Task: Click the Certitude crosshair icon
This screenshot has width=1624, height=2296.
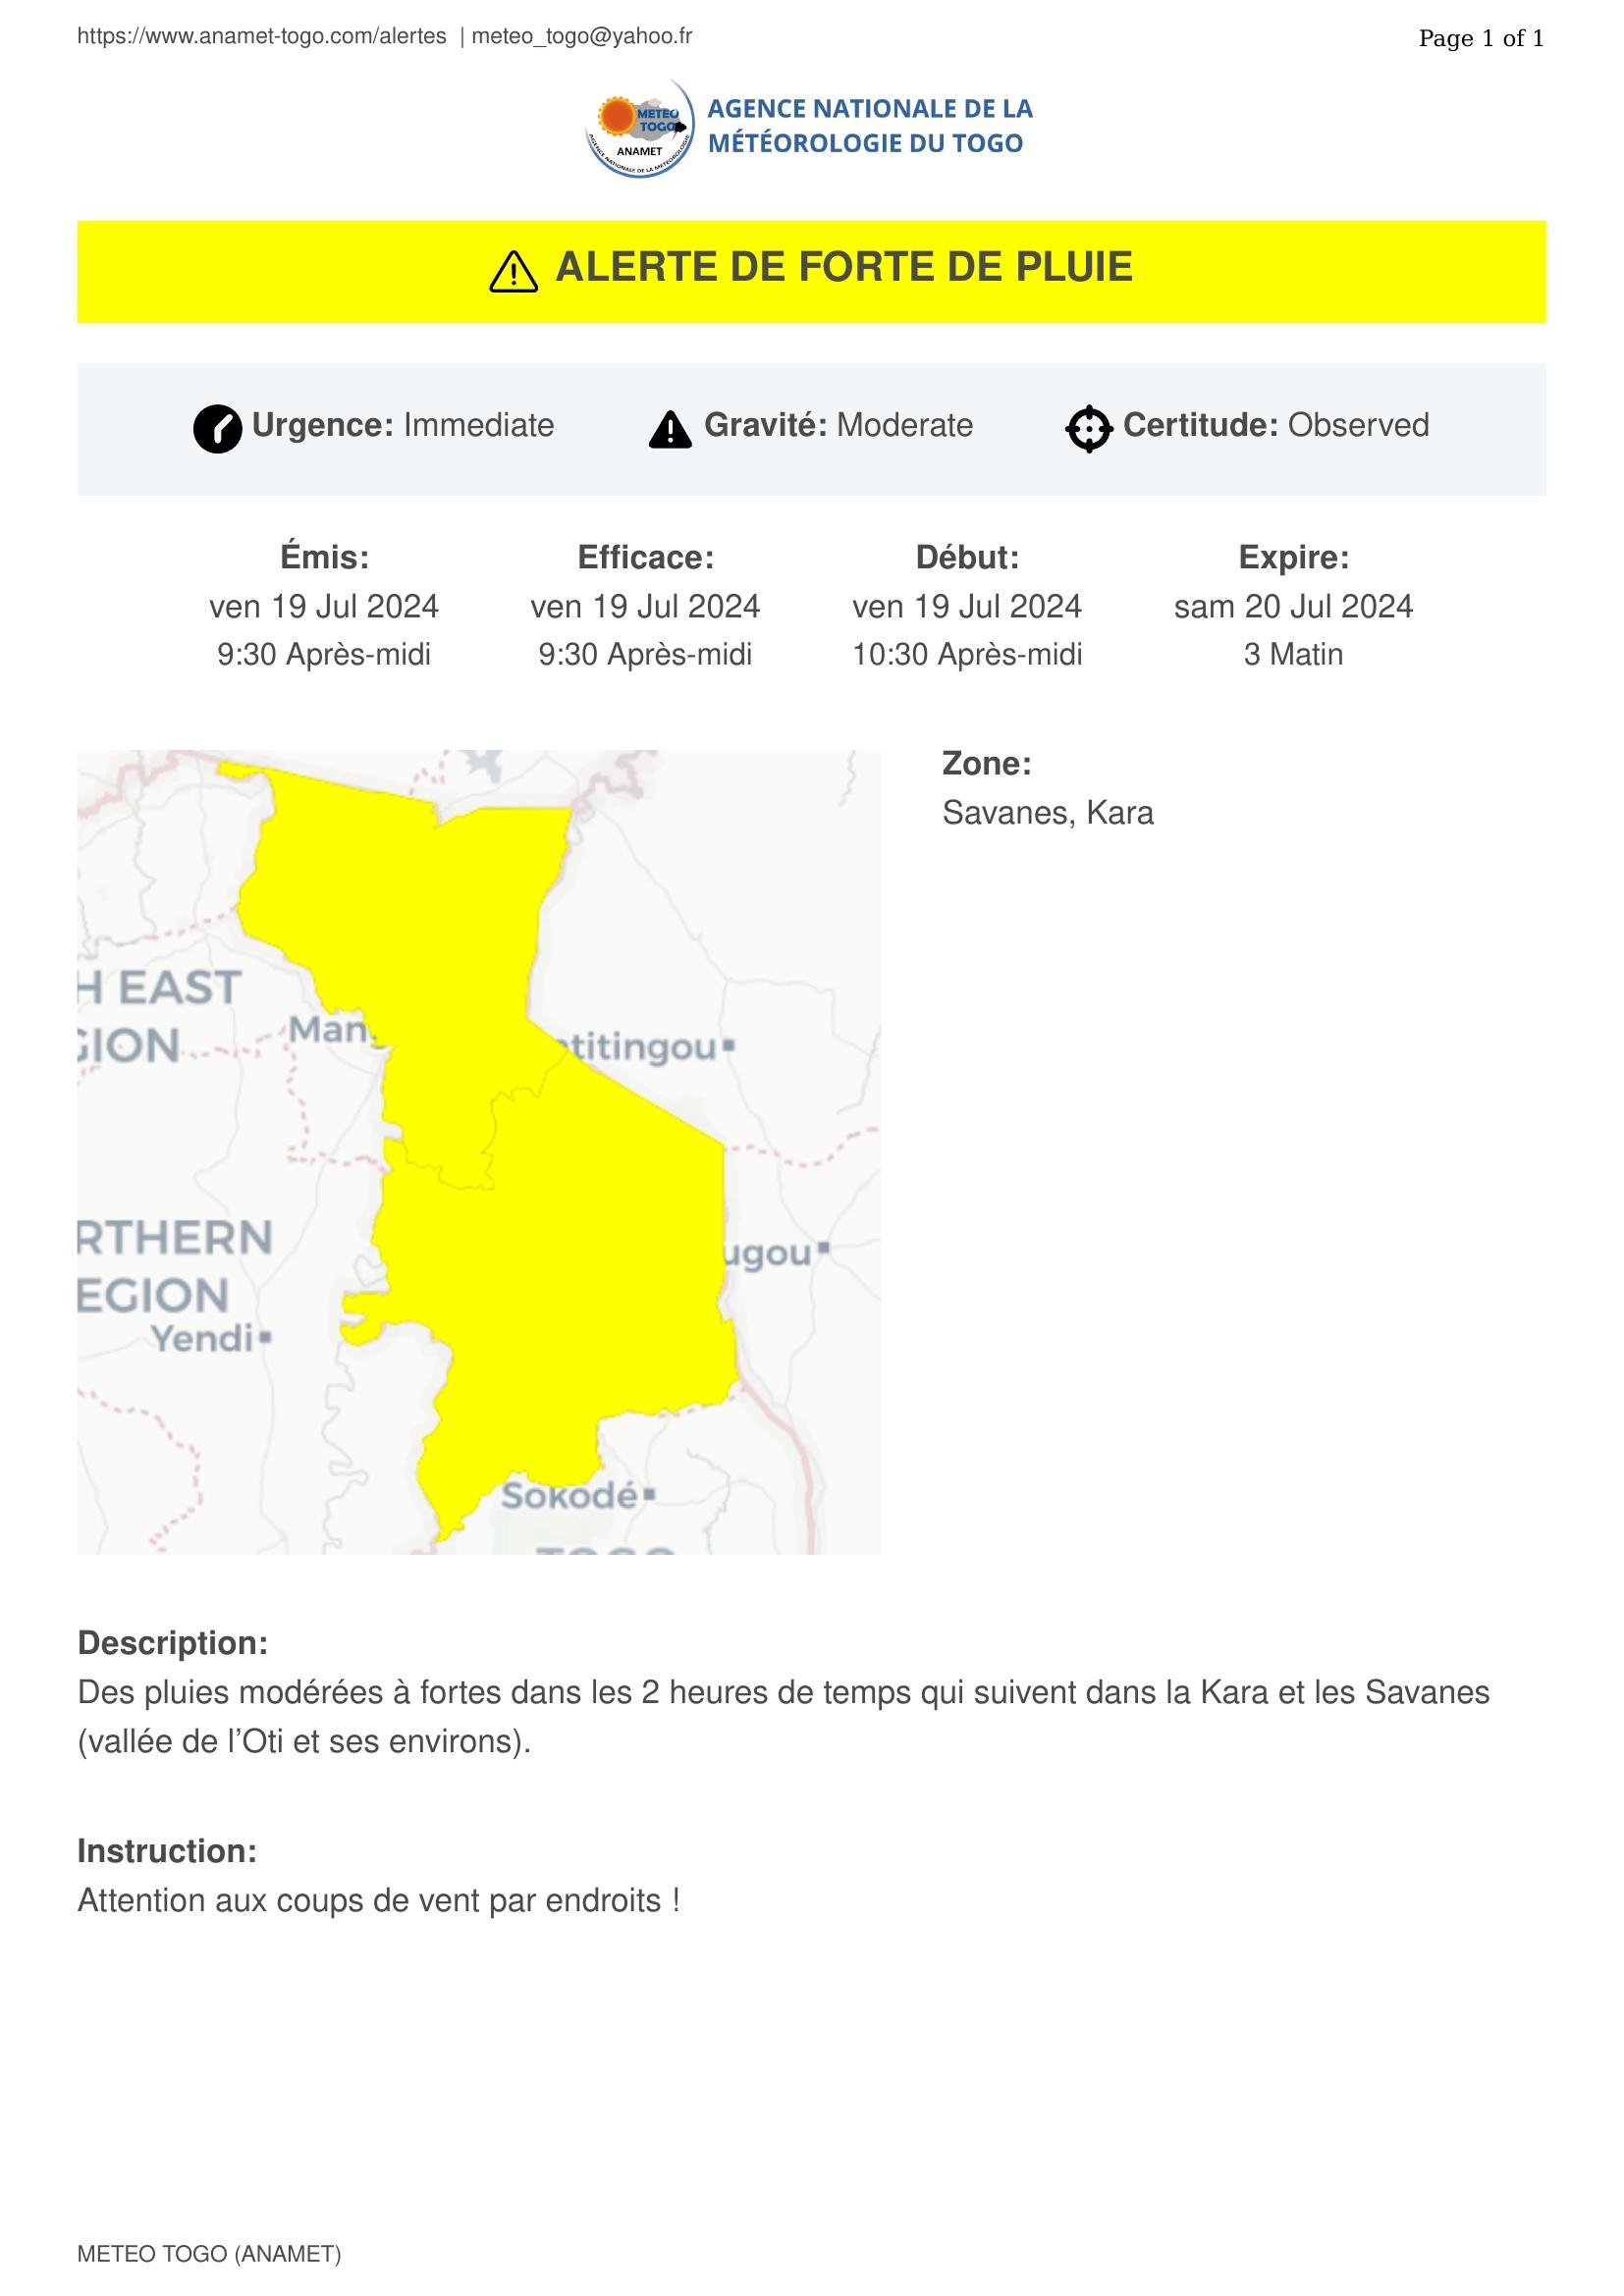Action: tap(1089, 429)
